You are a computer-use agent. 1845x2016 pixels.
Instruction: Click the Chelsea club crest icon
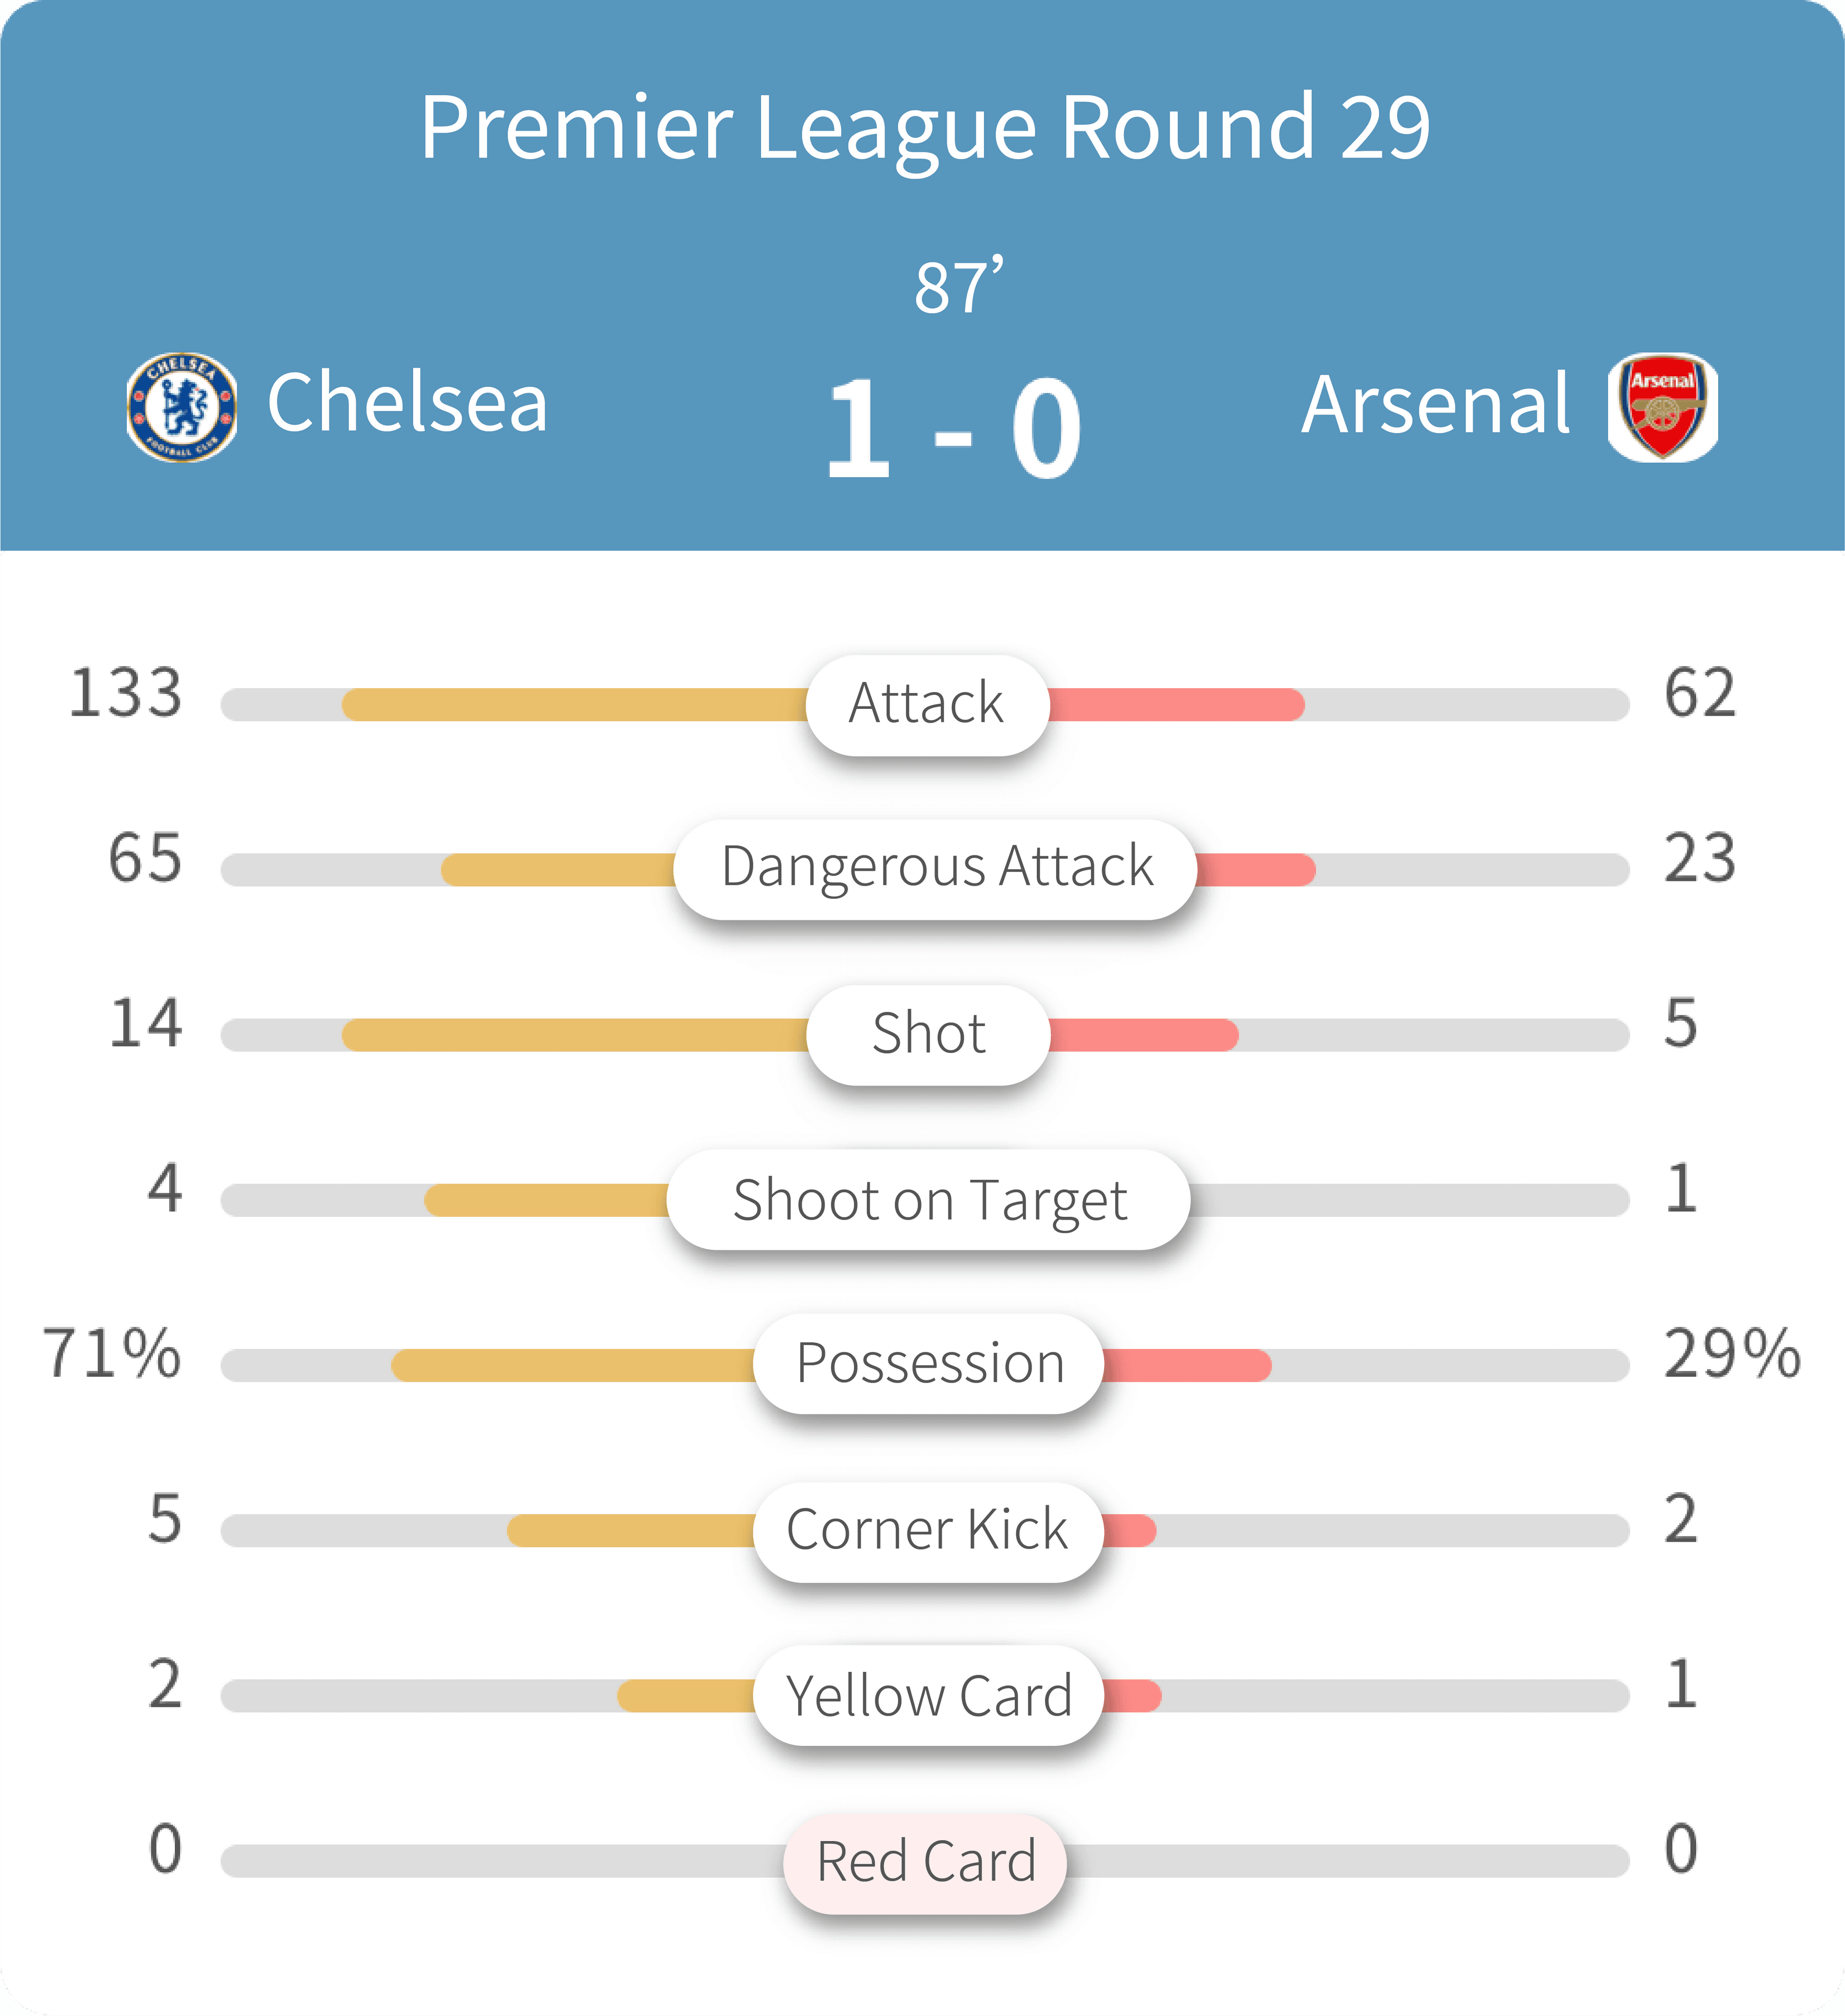click(x=182, y=407)
